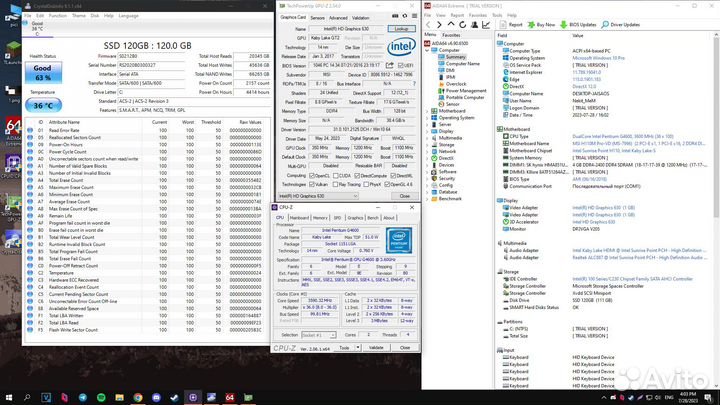The image size is (720, 405).
Task: Open the Favorites menu in AIDA64
Action: 478,15
